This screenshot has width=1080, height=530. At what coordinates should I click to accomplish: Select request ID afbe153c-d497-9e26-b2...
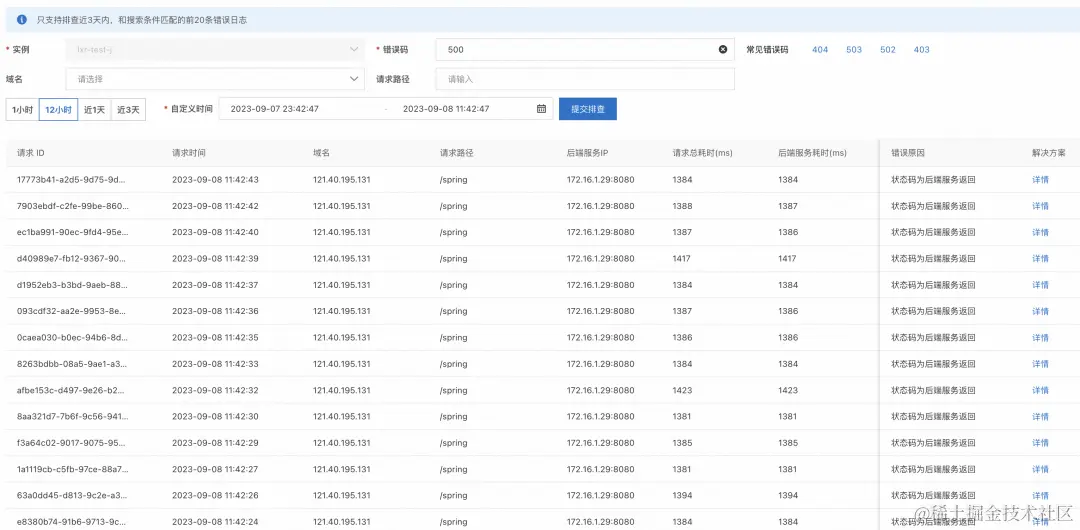pyautogui.click(x=72, y=390)
